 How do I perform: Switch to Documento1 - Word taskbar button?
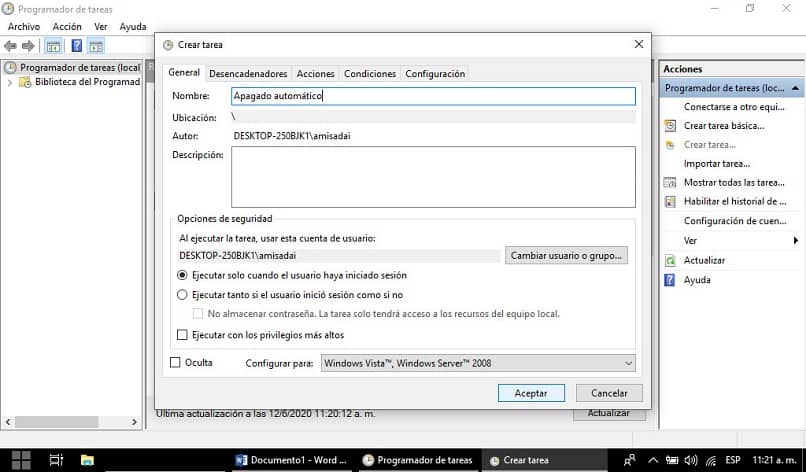coord(291,460)
